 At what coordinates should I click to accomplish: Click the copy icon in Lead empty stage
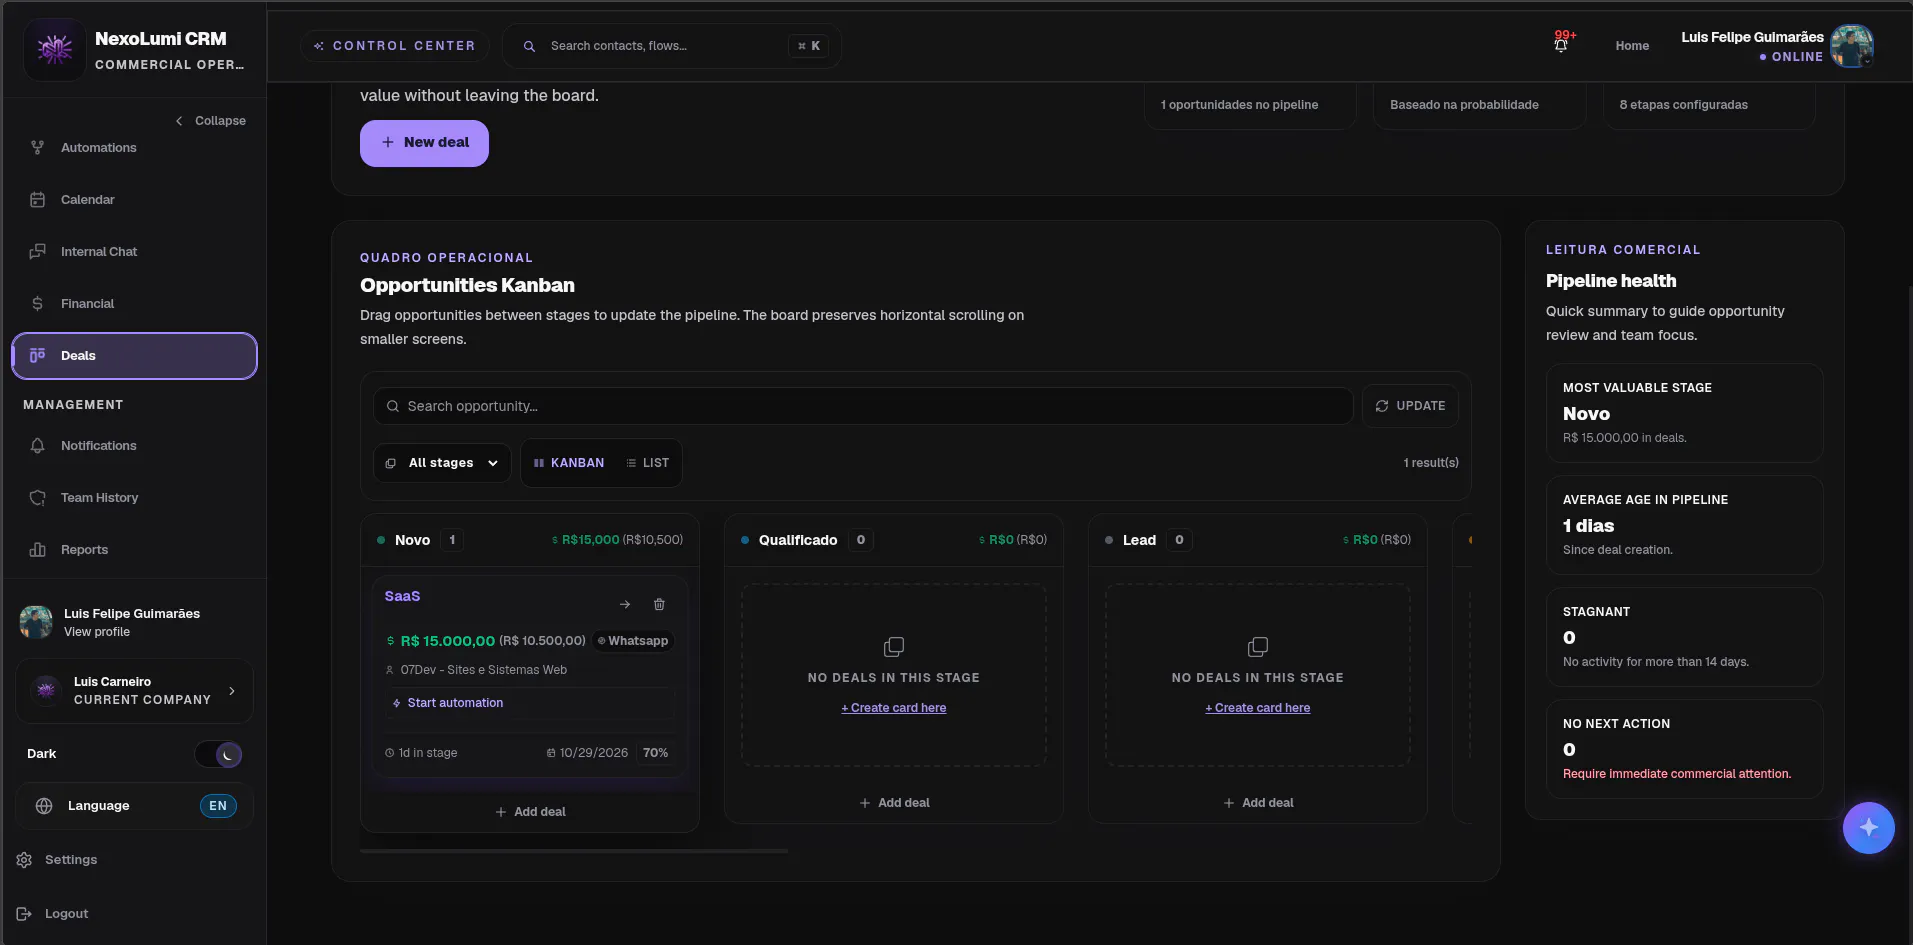[1258, 647]
